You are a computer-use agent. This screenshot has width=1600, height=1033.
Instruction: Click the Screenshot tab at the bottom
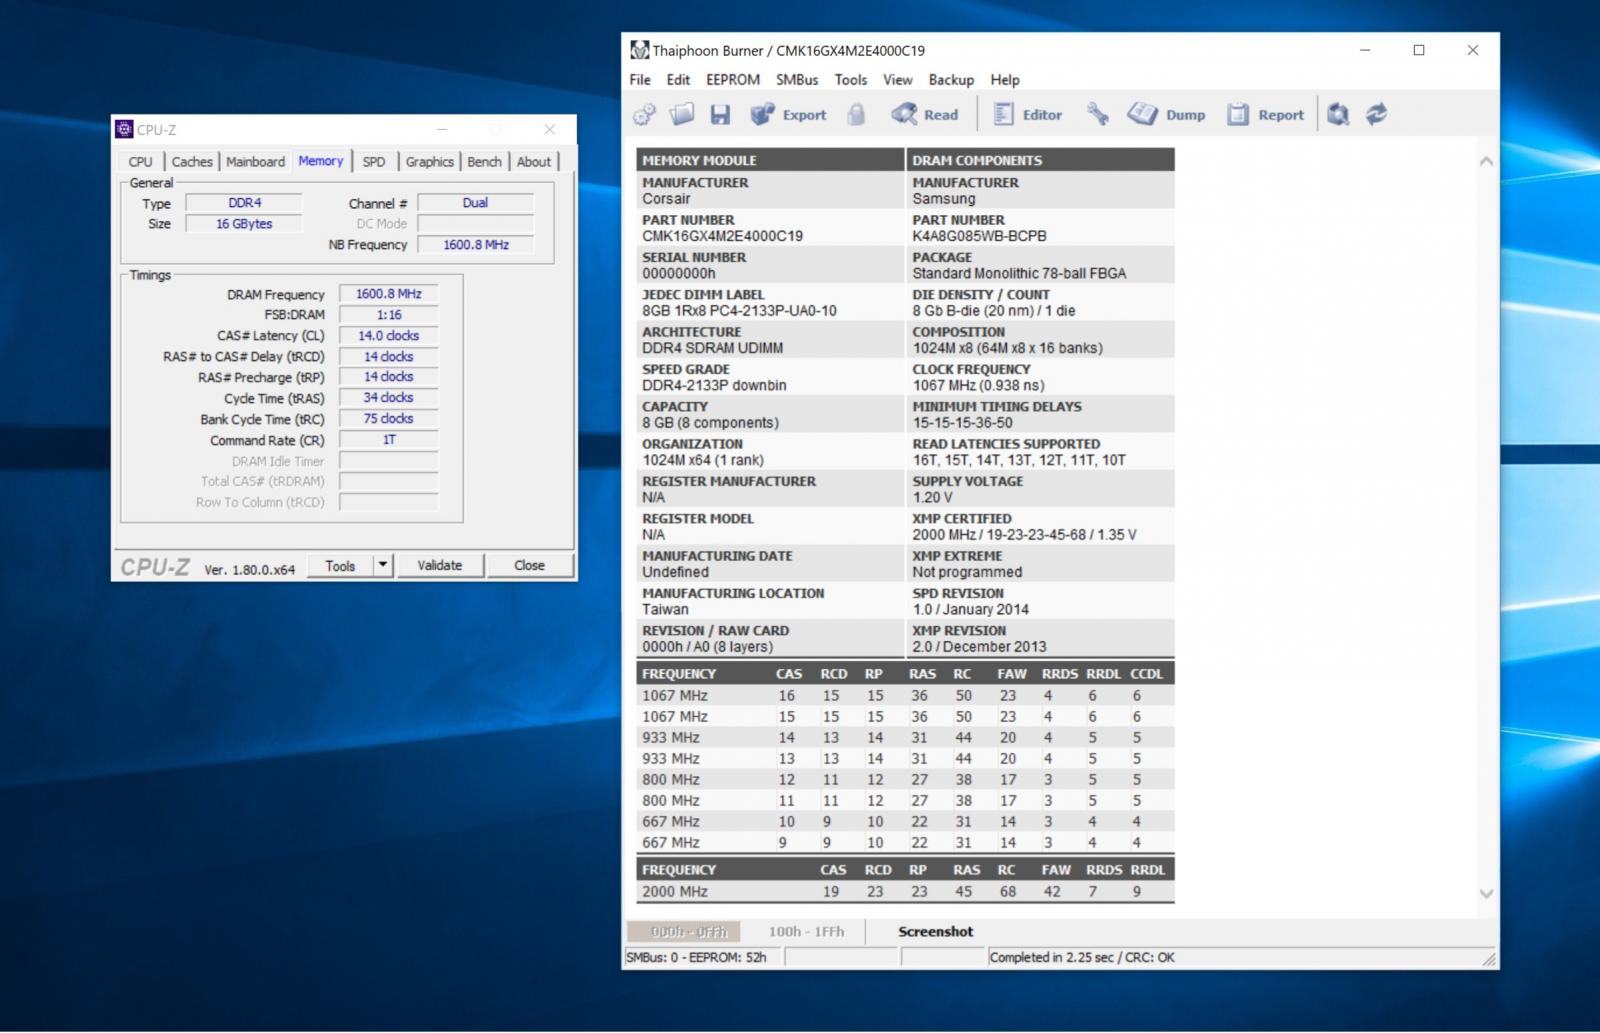pos(935,932)
